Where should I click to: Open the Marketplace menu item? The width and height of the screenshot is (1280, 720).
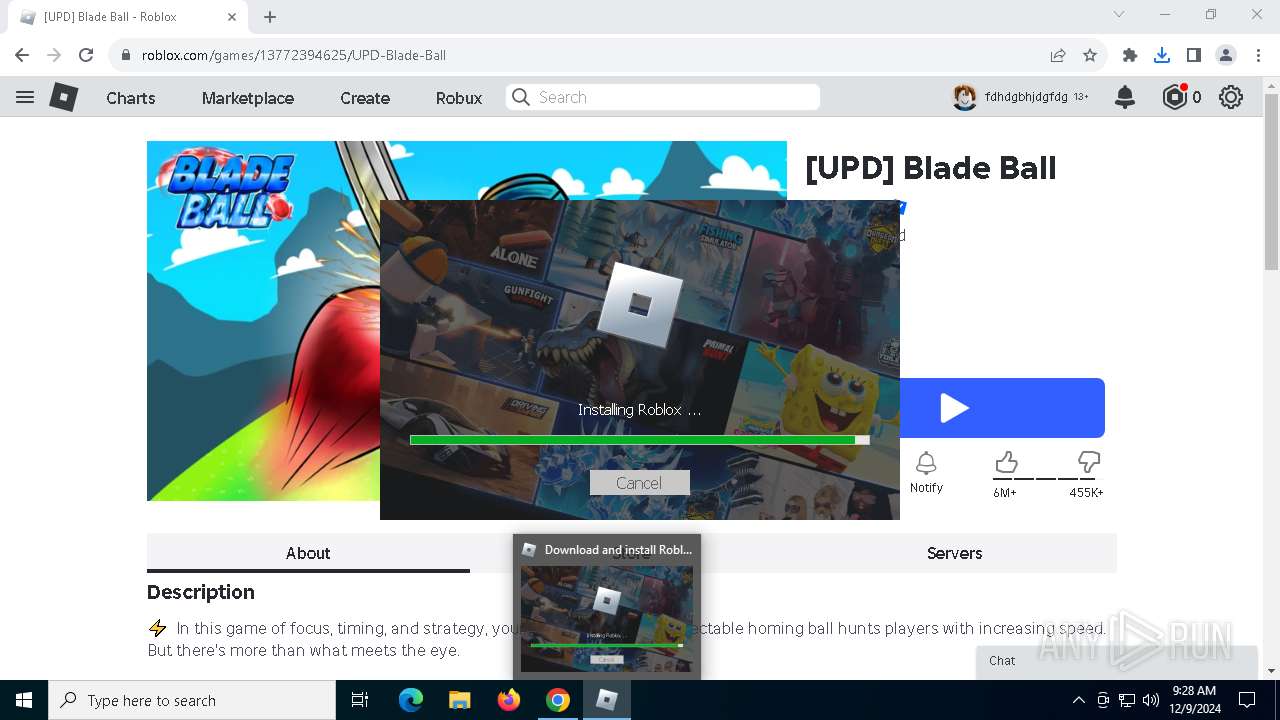[248, 98]
